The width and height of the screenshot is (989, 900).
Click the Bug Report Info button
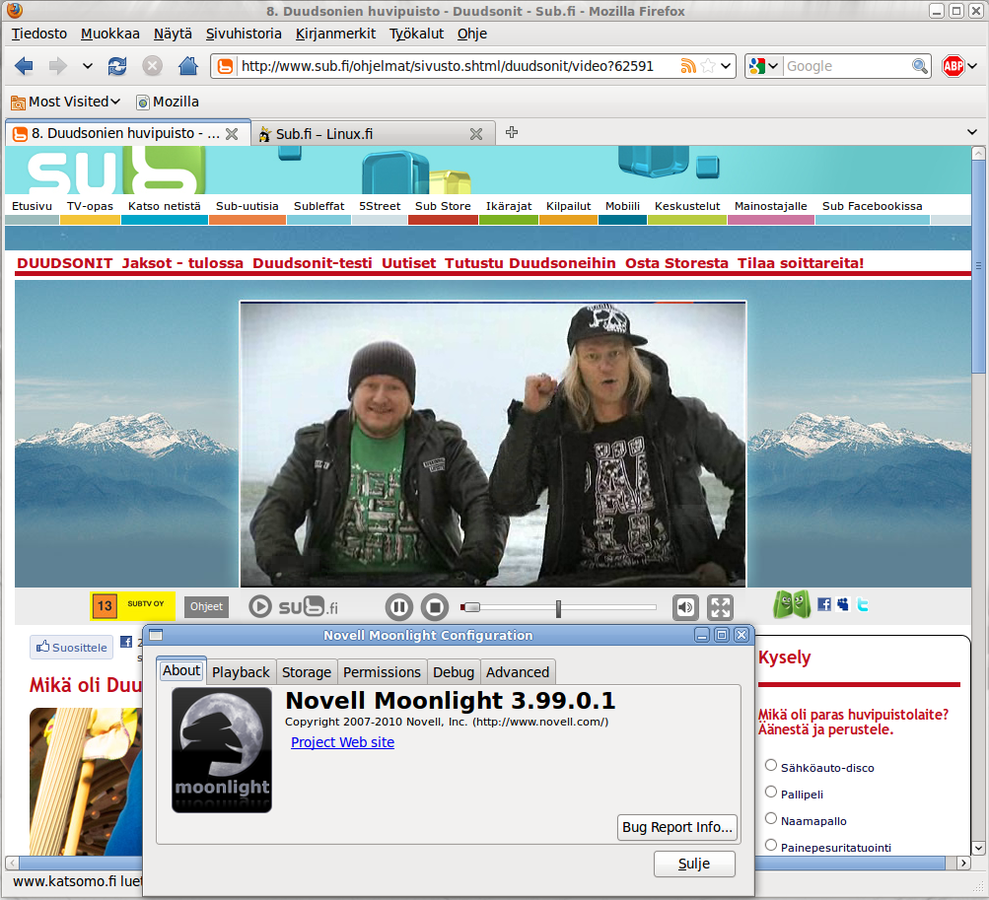coord(678,827)
